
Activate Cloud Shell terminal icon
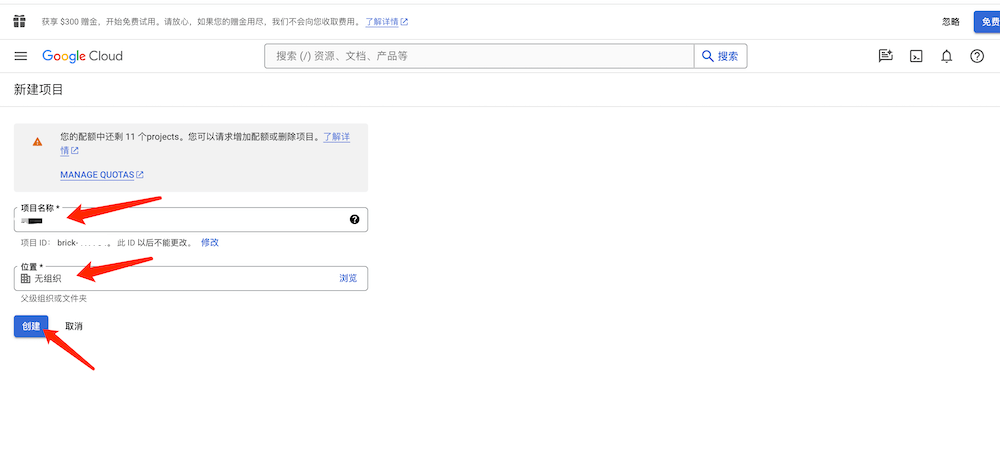click(x=915, y=56)
